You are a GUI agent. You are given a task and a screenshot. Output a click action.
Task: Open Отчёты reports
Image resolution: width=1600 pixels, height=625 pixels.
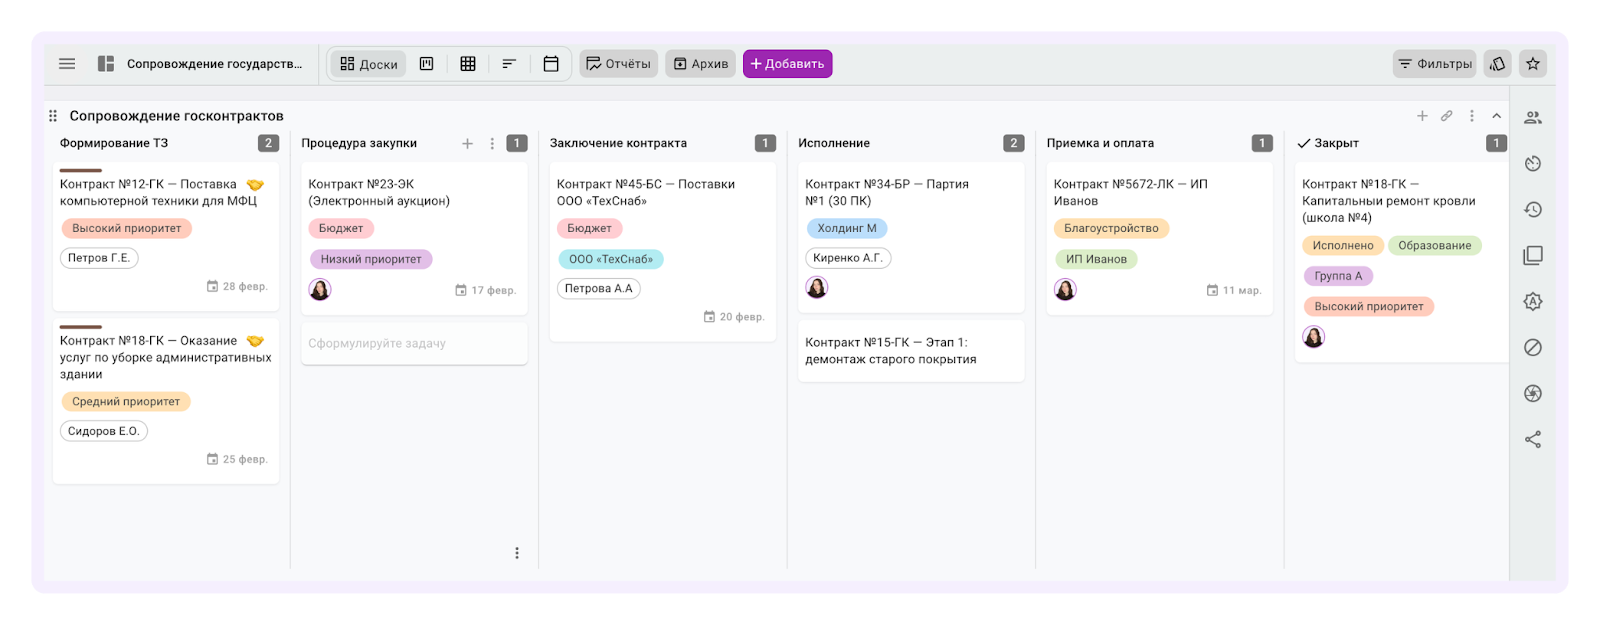pos(618,64)
